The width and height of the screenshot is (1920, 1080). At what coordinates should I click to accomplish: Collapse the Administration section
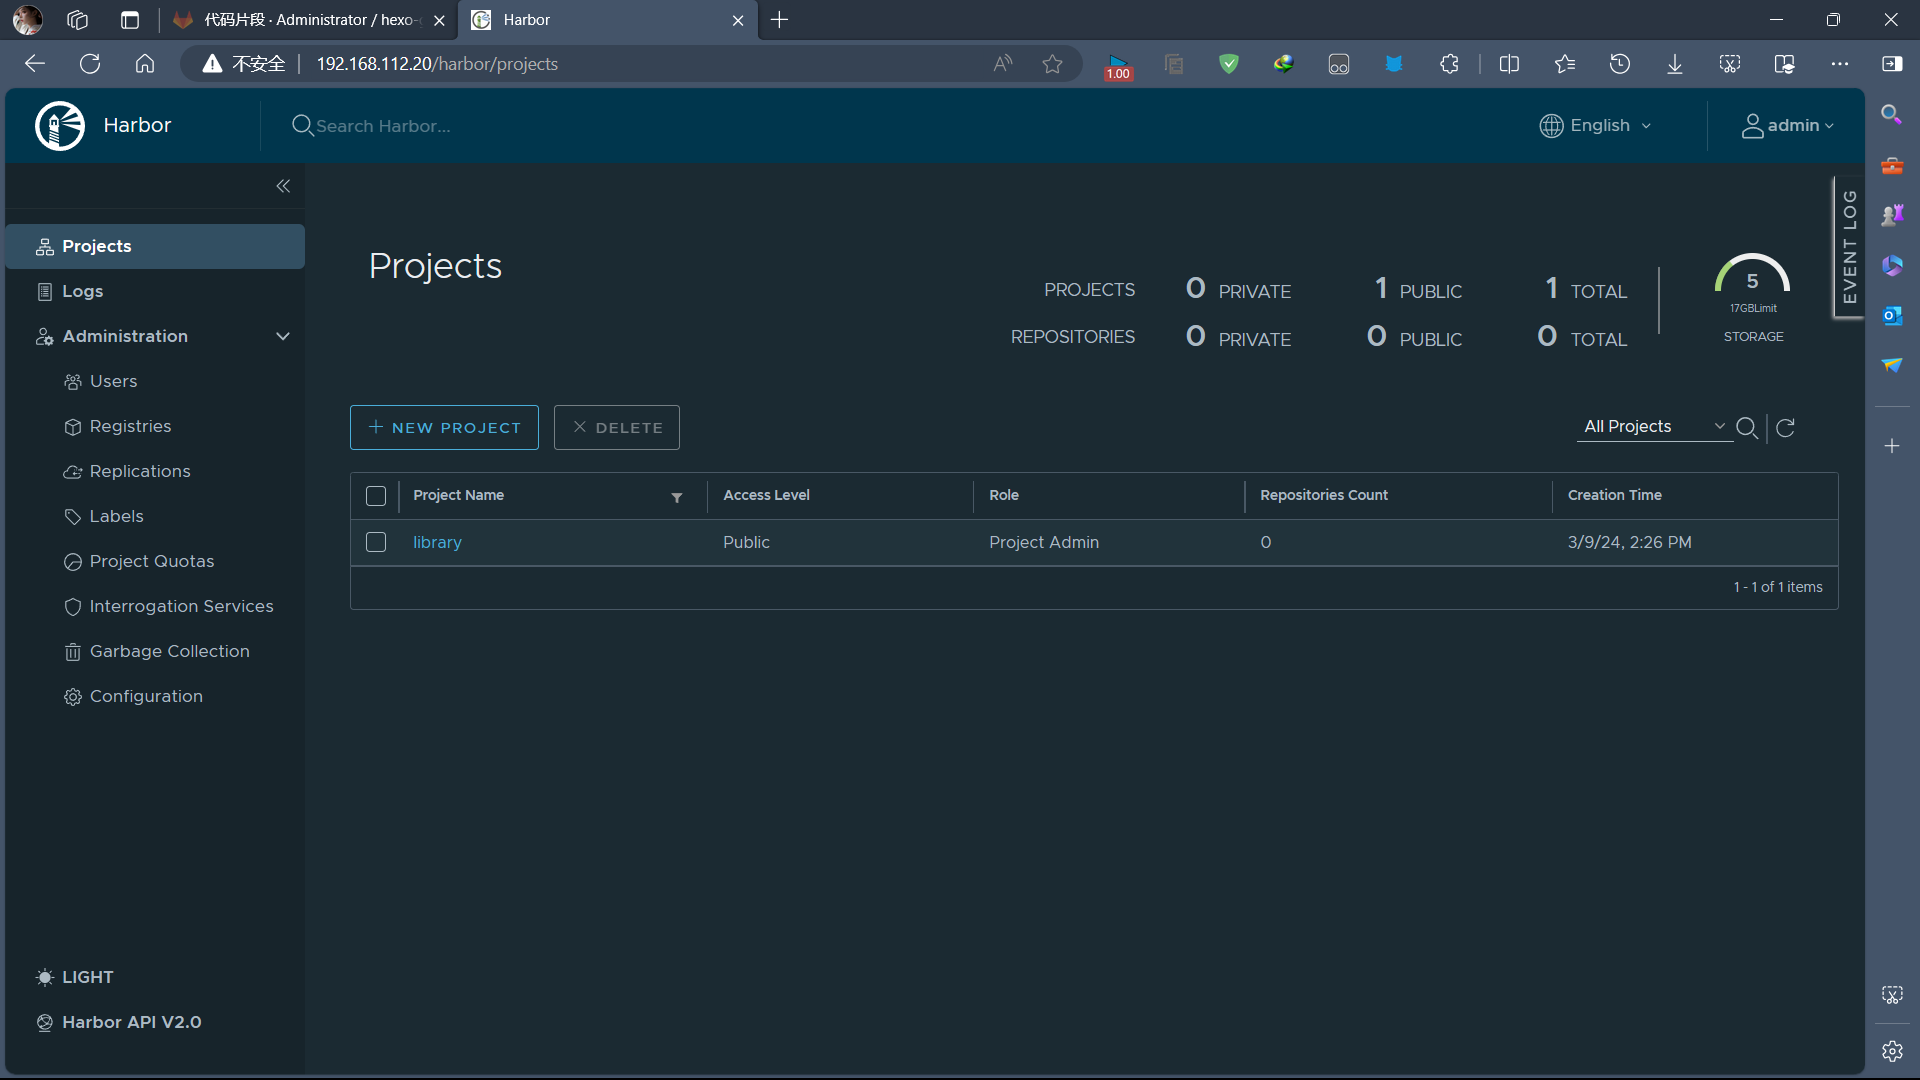coord(283,337)
